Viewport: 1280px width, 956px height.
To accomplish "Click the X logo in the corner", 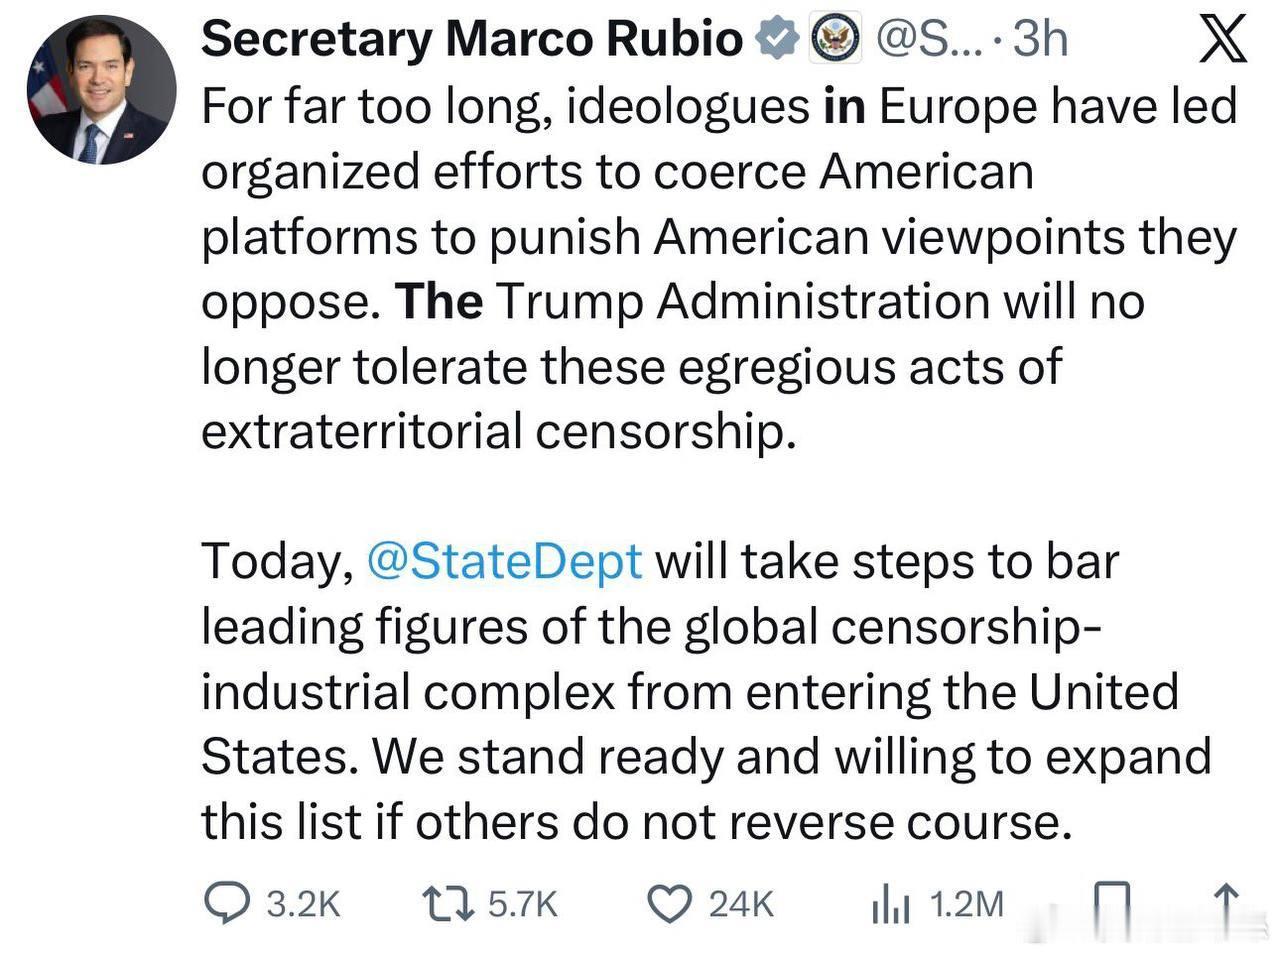I will pos(1222,41).
